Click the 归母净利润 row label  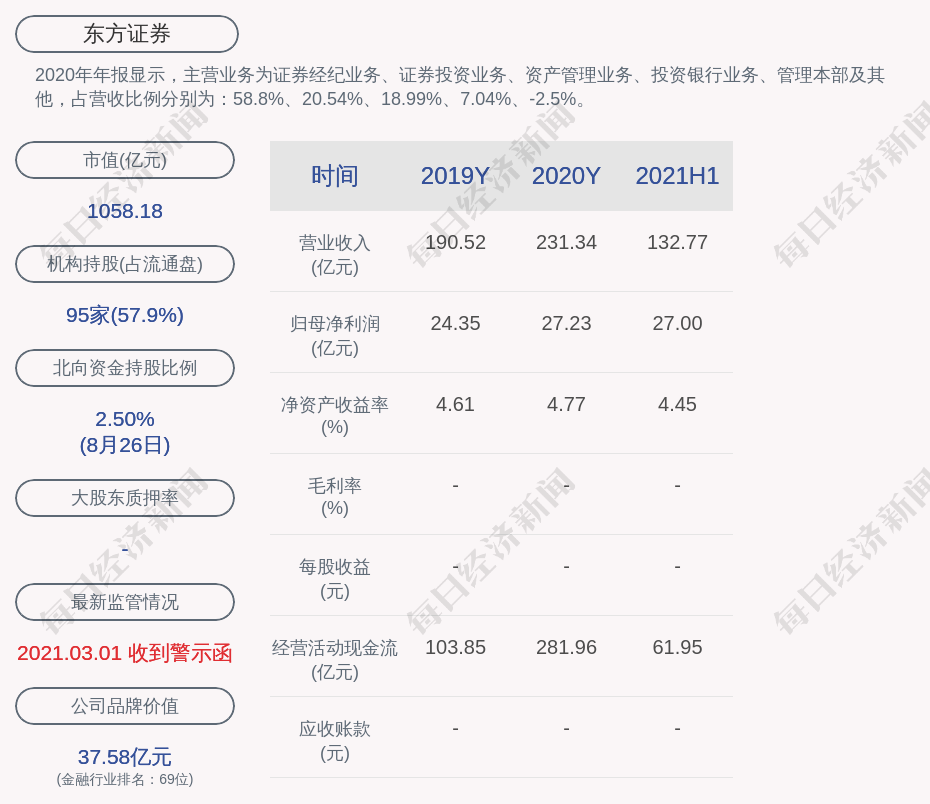point(335,335)
